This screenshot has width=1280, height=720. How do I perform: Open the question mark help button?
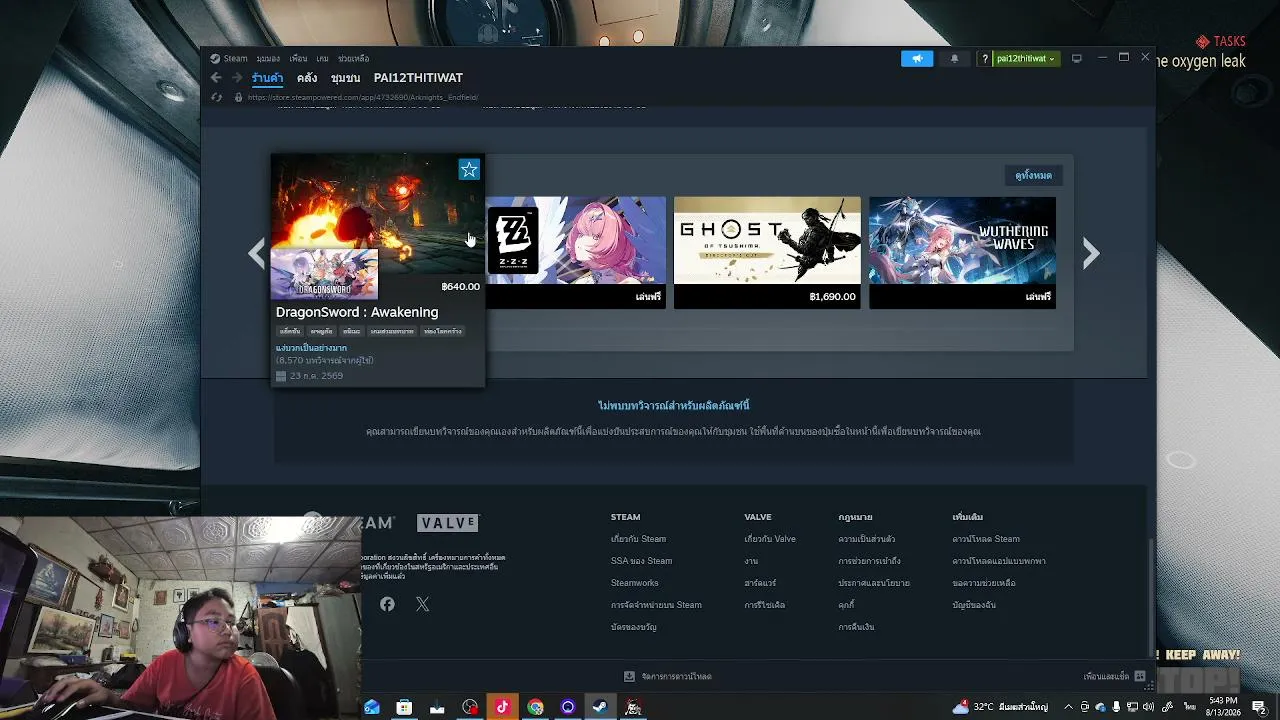coord(985,58)
